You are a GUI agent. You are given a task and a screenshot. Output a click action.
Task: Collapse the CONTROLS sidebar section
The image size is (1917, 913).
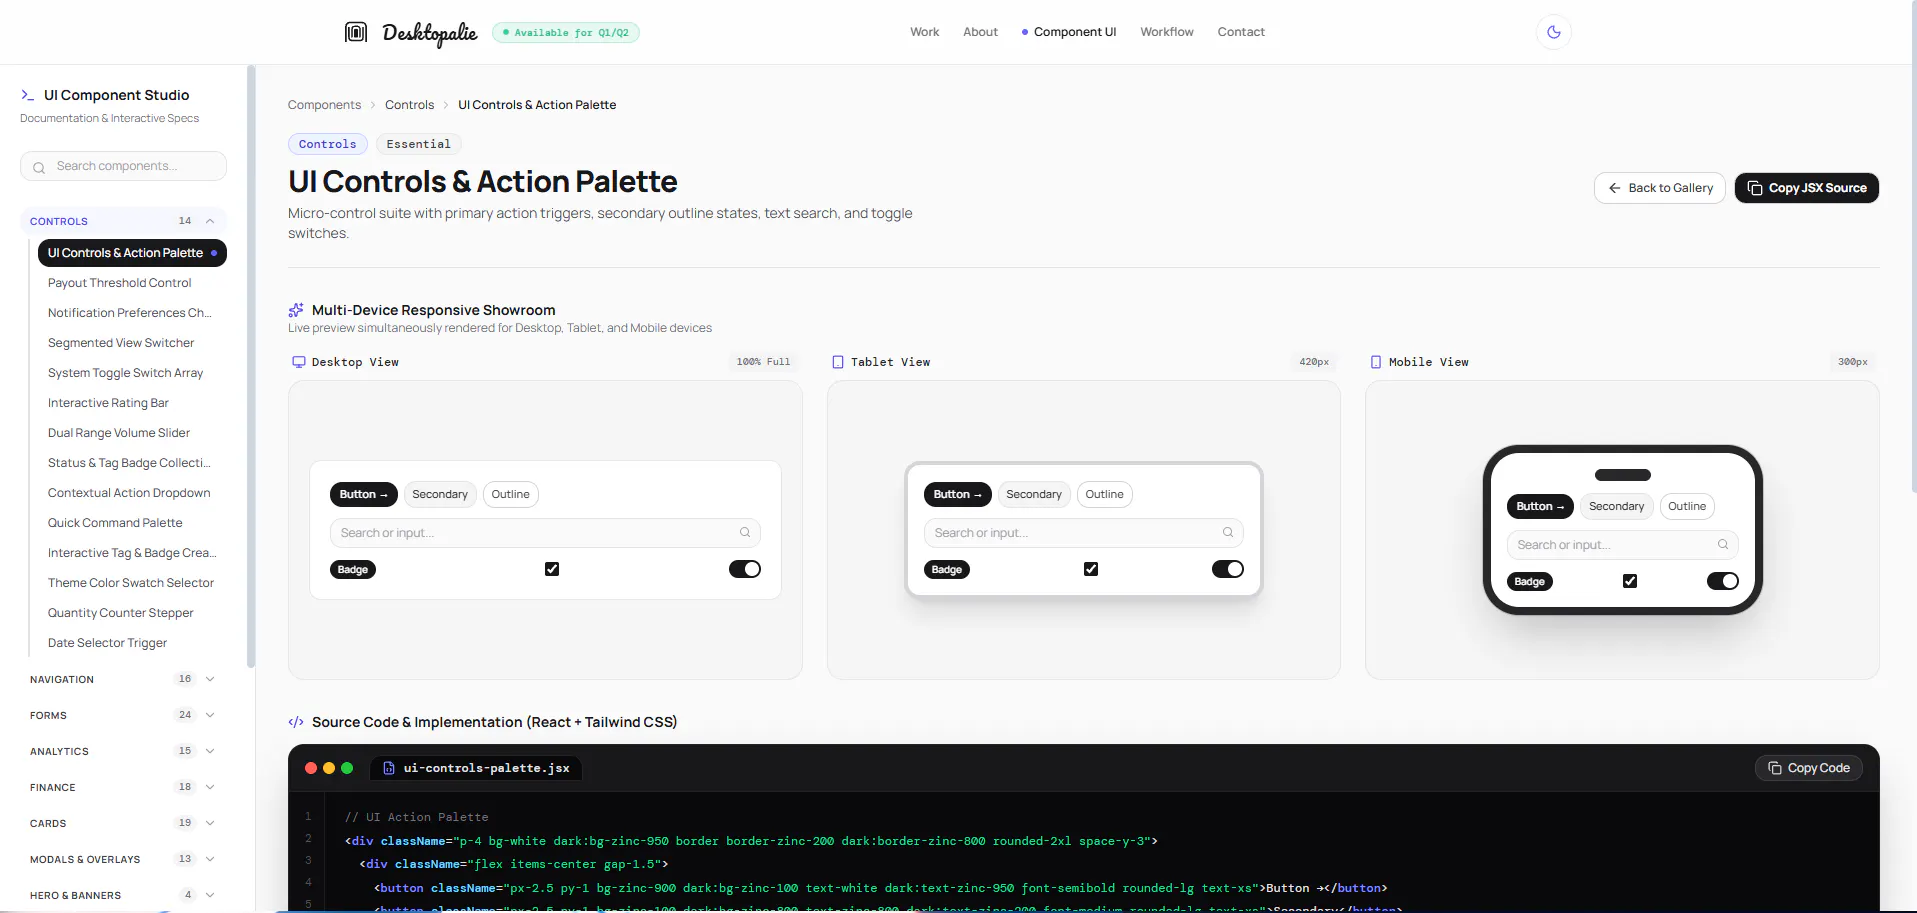[124, 221]
